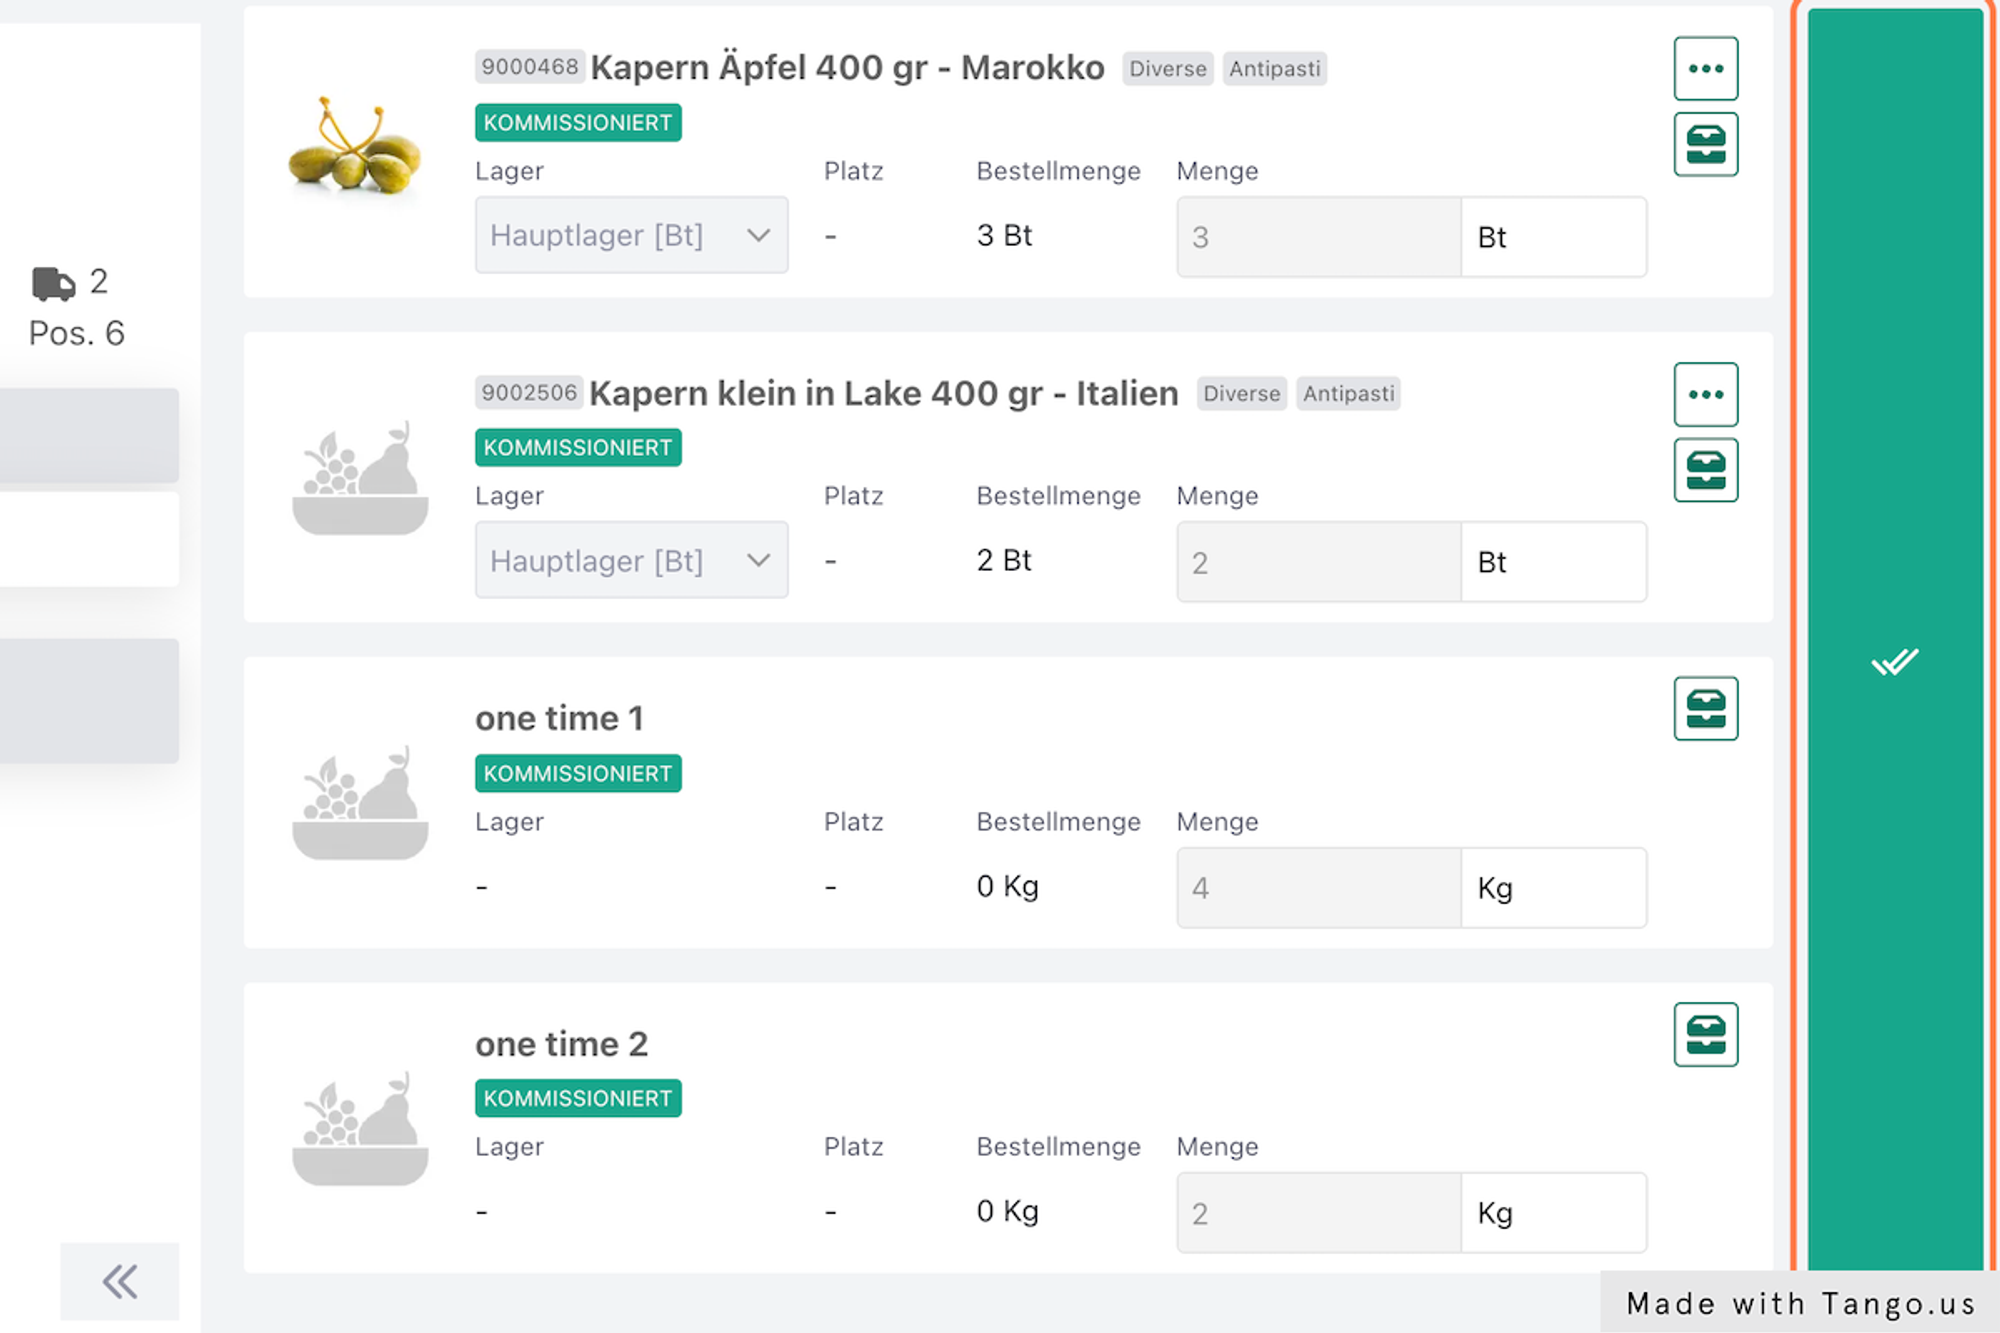
Task: Click the Antipasti tag on Kapern Äpfel
Action: click(1274, 69)
